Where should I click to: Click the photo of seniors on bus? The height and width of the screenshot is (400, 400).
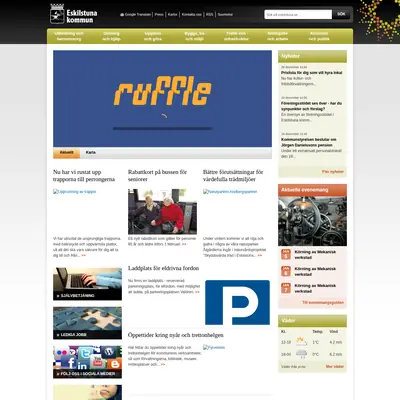(x=162, y=211)
